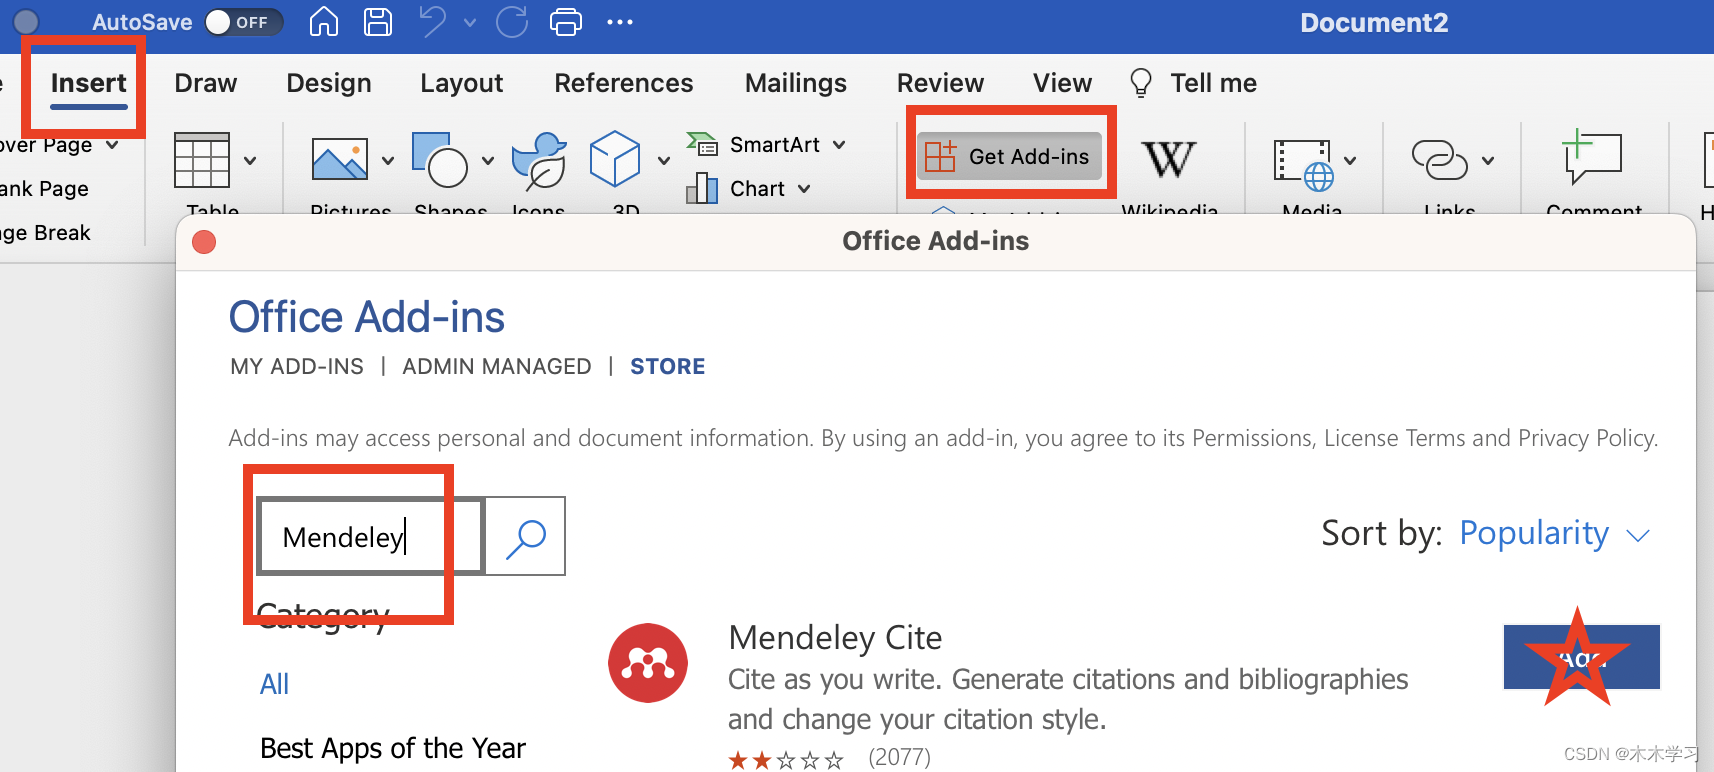
Task: Click the Icons duck icon
Action: [540, 160]
